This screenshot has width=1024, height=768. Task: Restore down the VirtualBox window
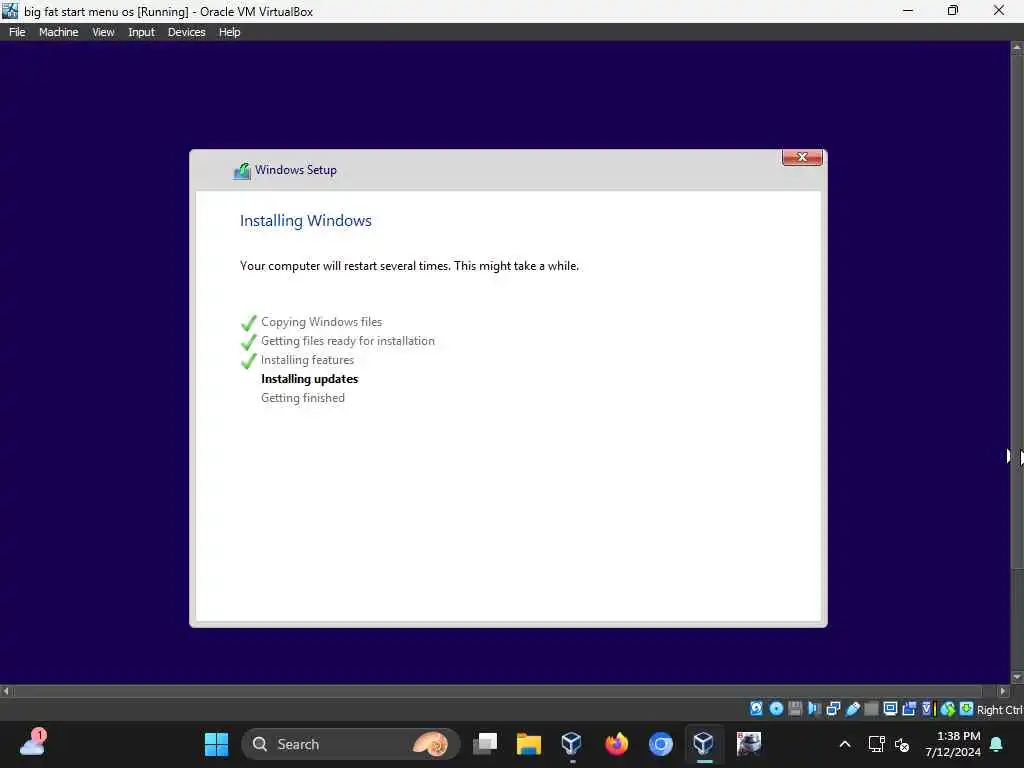pyautogui.click(x=953, y=10)
